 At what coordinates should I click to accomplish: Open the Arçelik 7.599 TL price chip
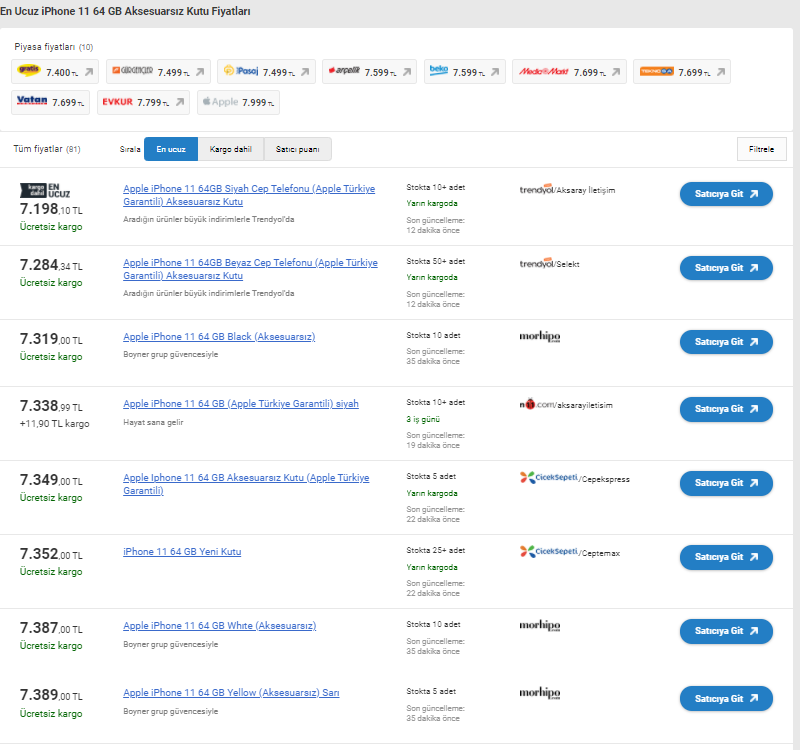click(x=369, y=71)
